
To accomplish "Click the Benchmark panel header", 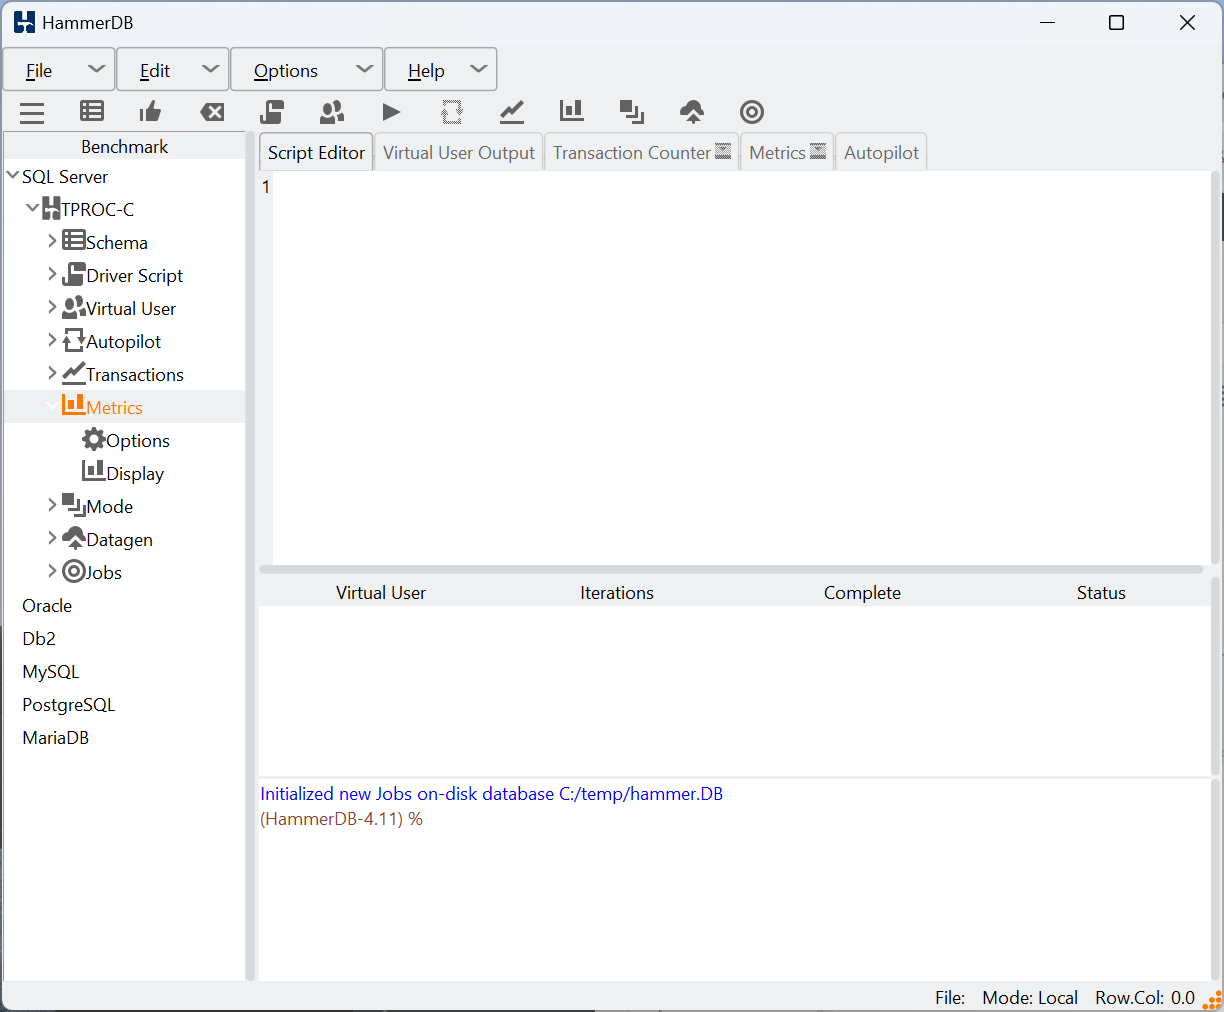I will (124, 146).
